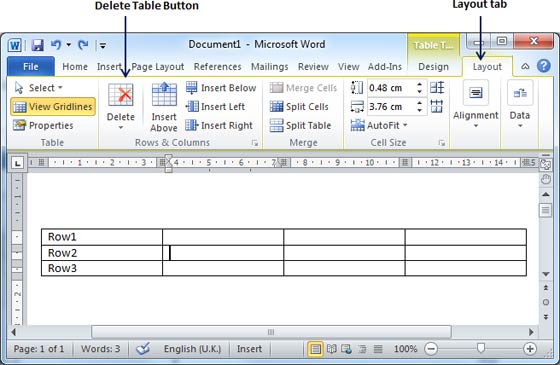This screenshot has height=365, width=560.
Task: Click Insert Below
Action: click(221, 88)
